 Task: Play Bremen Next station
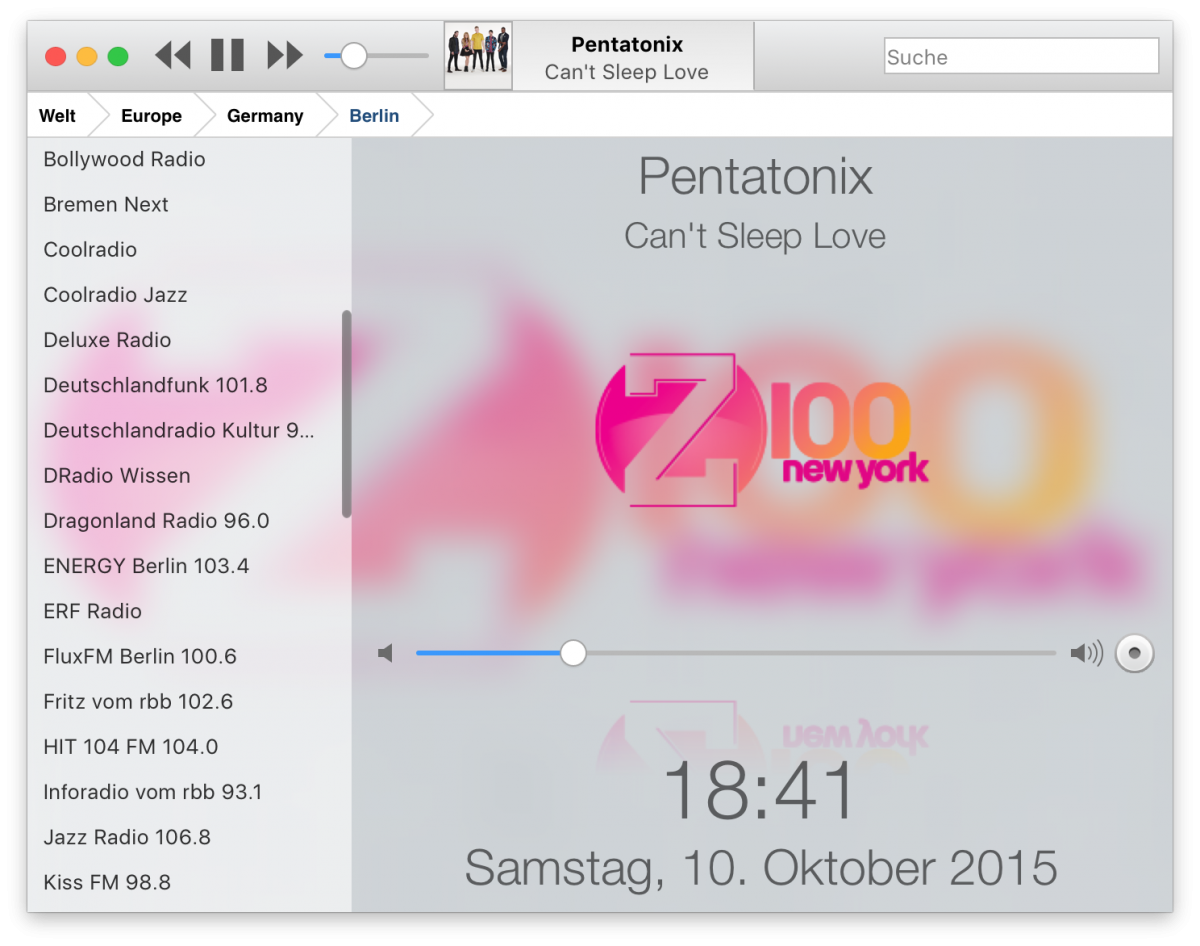coord(189,204)
